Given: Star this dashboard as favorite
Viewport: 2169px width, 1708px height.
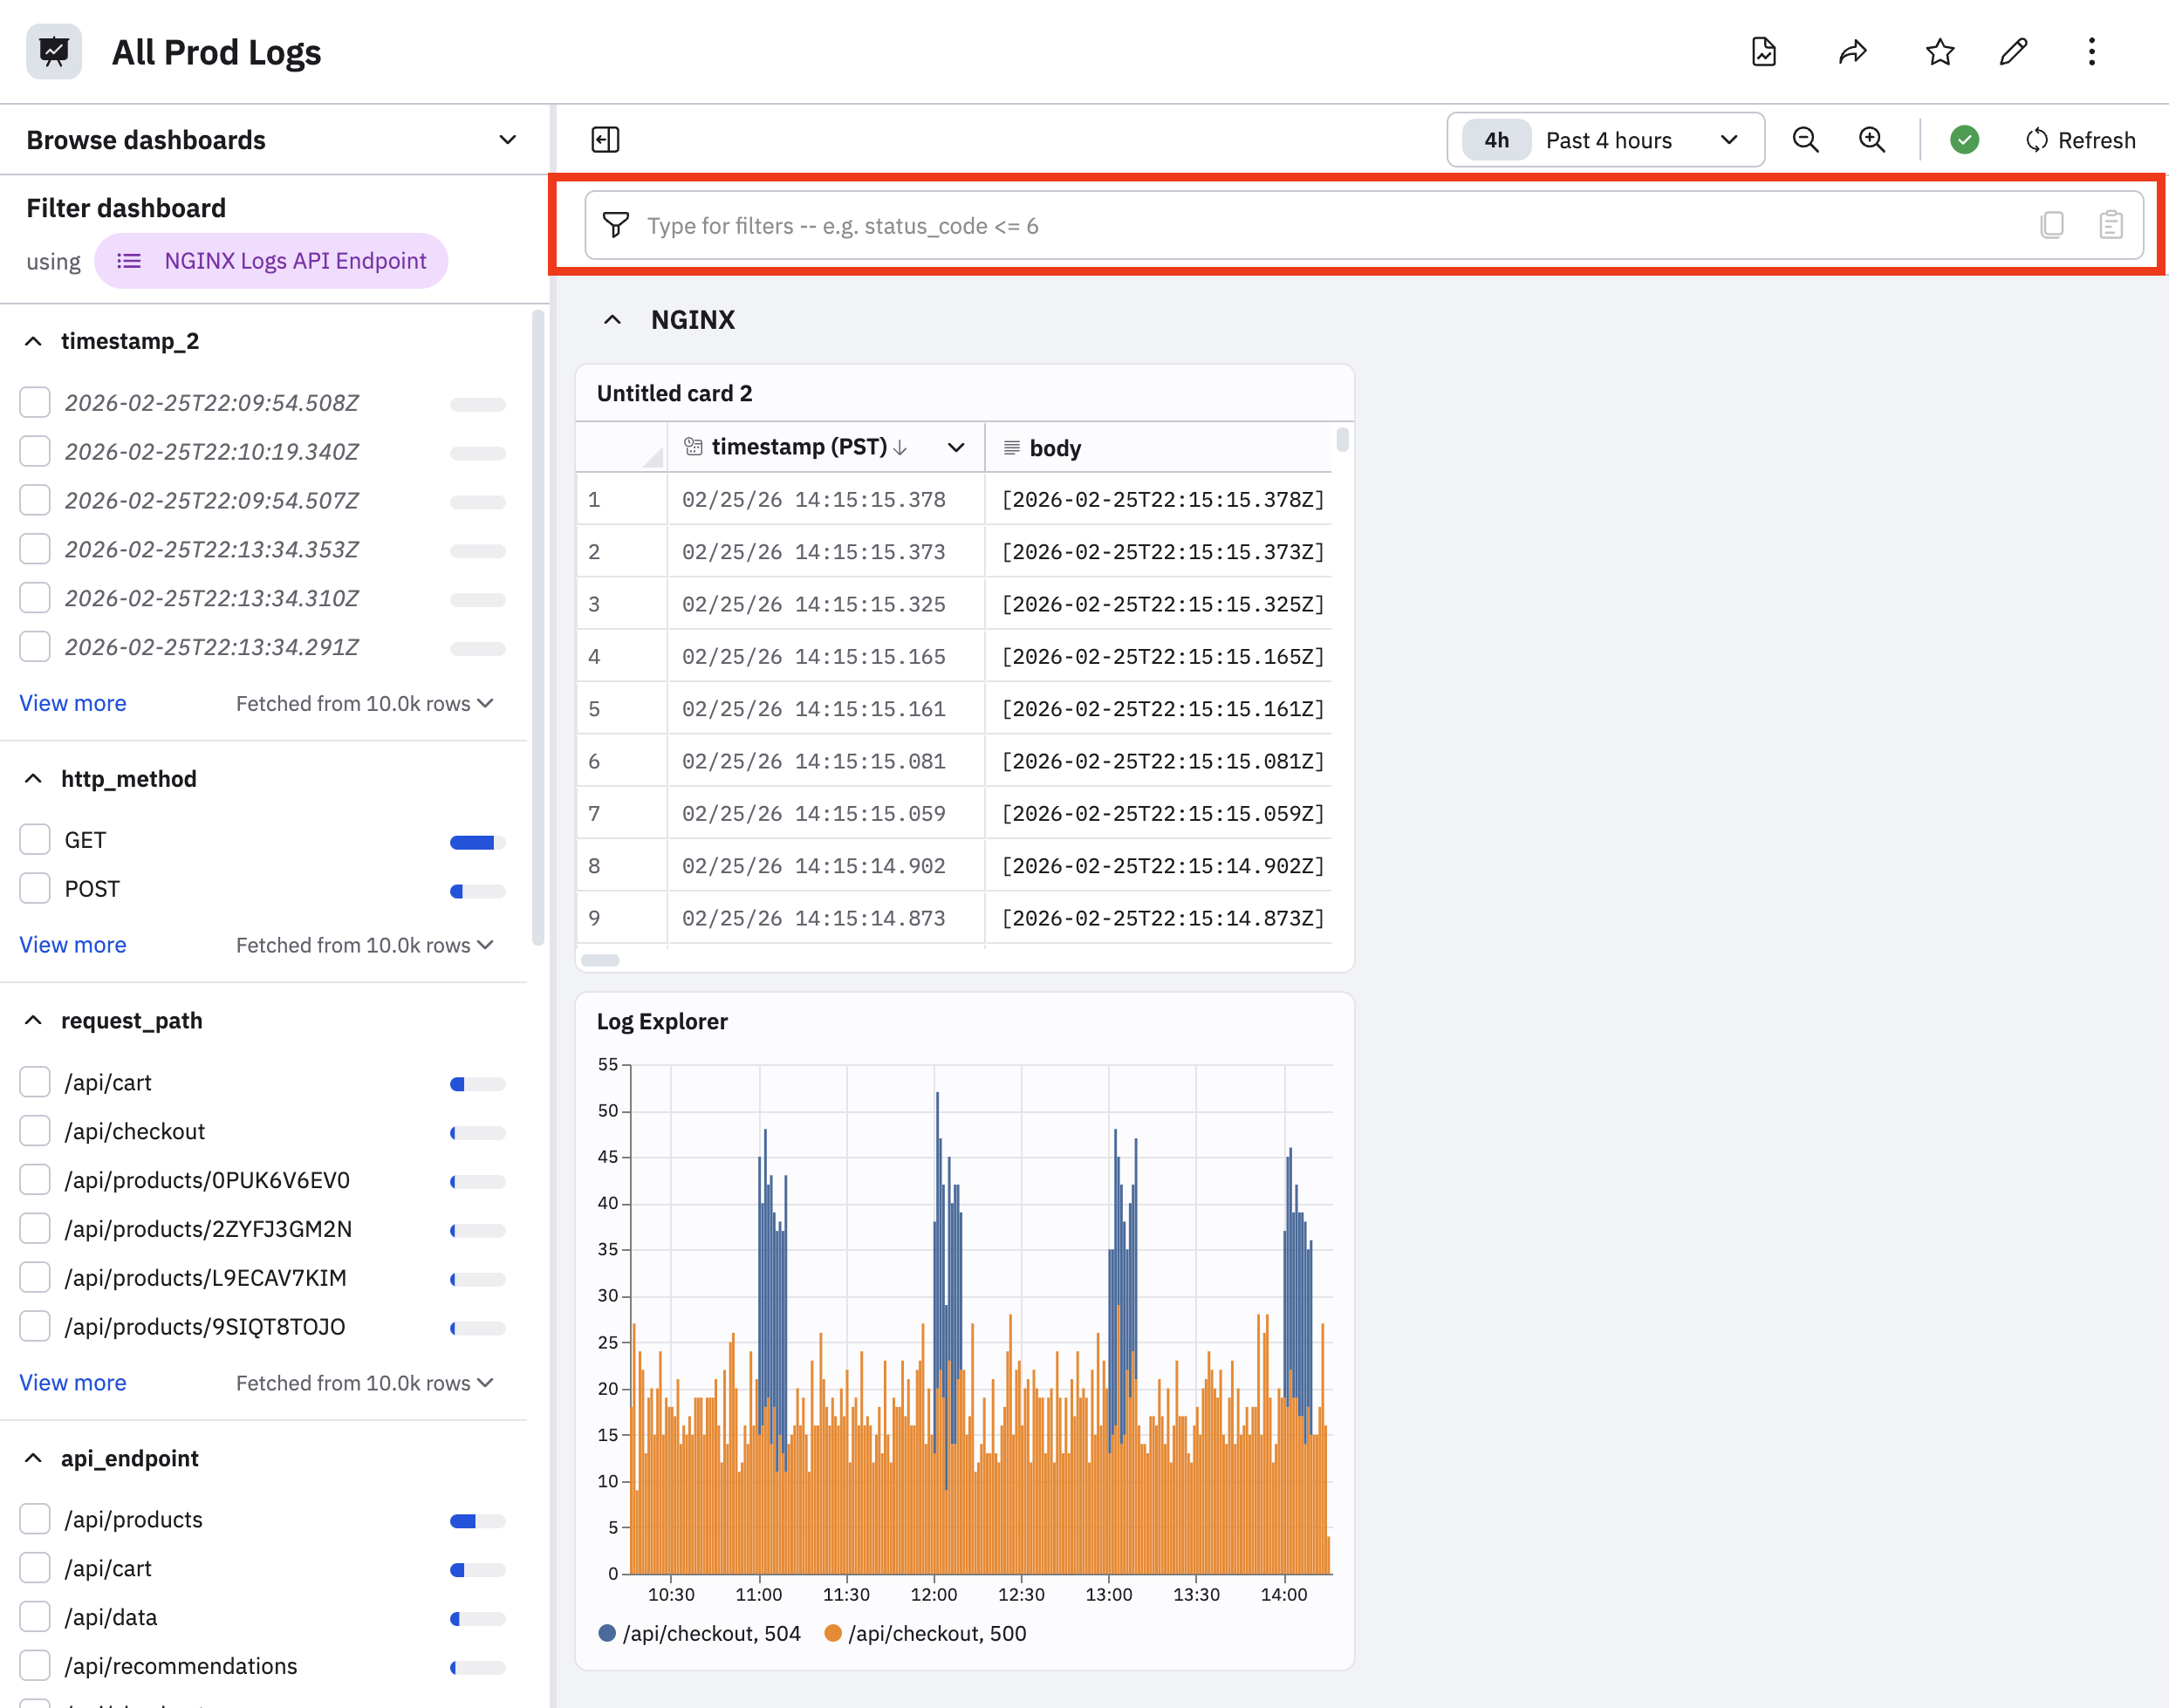Looking at the screenshot, I should tap(1939, 52).
